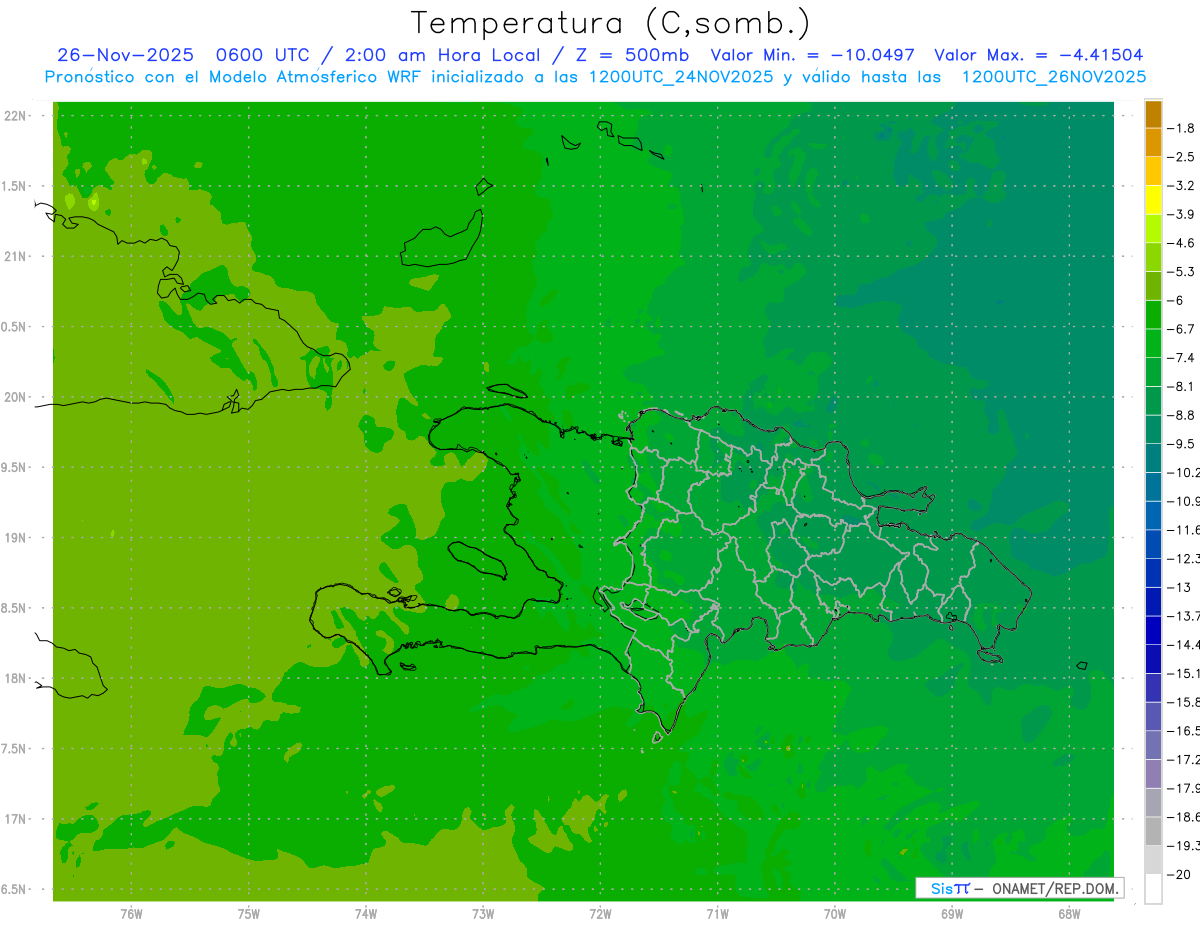The height and width of the screenshot is (927, 1200).
Task: Click the '70W' longitude axis label
Action: [x=835, y=914]
